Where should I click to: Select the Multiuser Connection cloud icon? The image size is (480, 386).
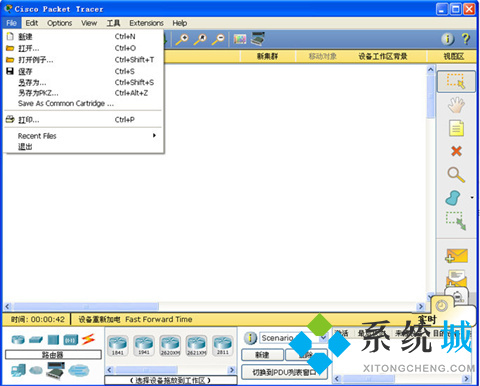[x=79, y=370]
